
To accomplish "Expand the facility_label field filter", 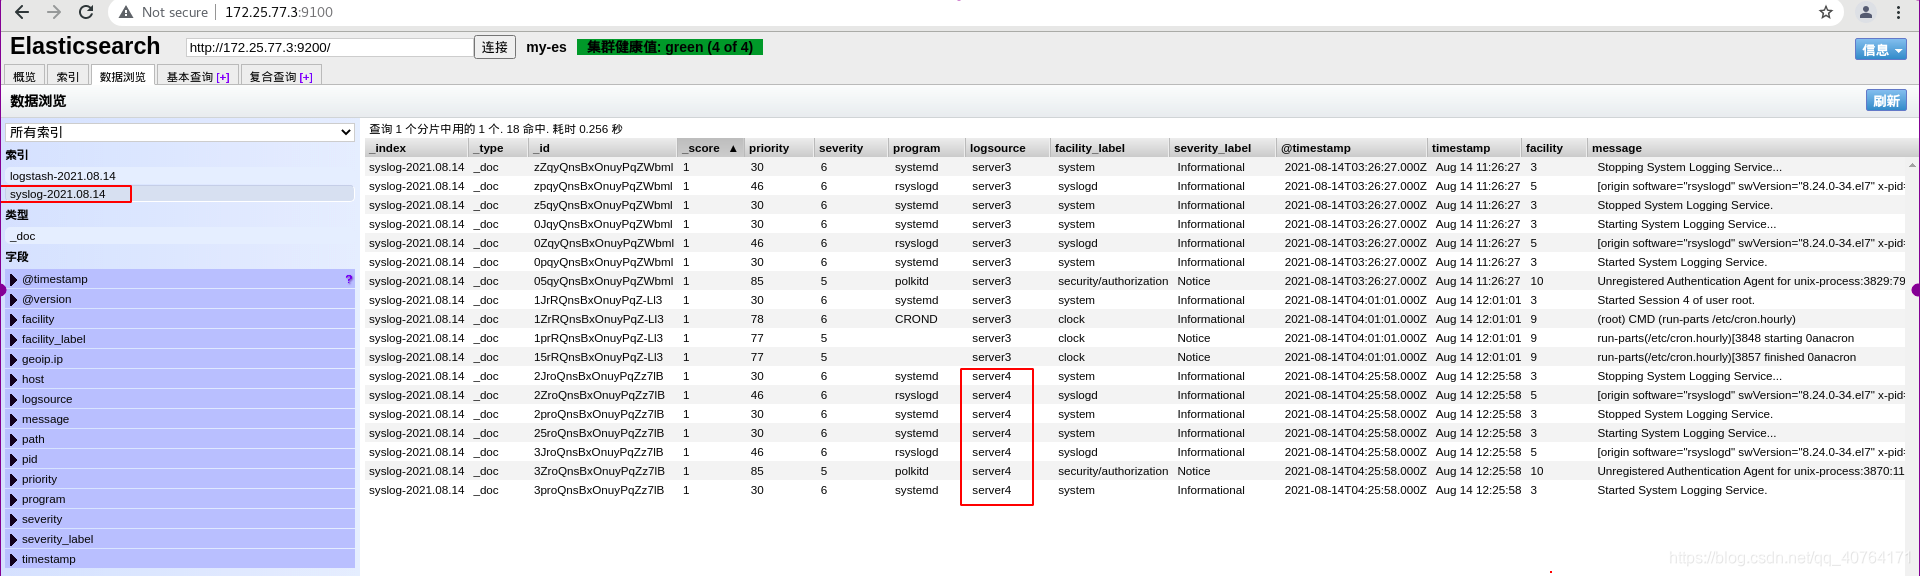I will pos(14,339).
